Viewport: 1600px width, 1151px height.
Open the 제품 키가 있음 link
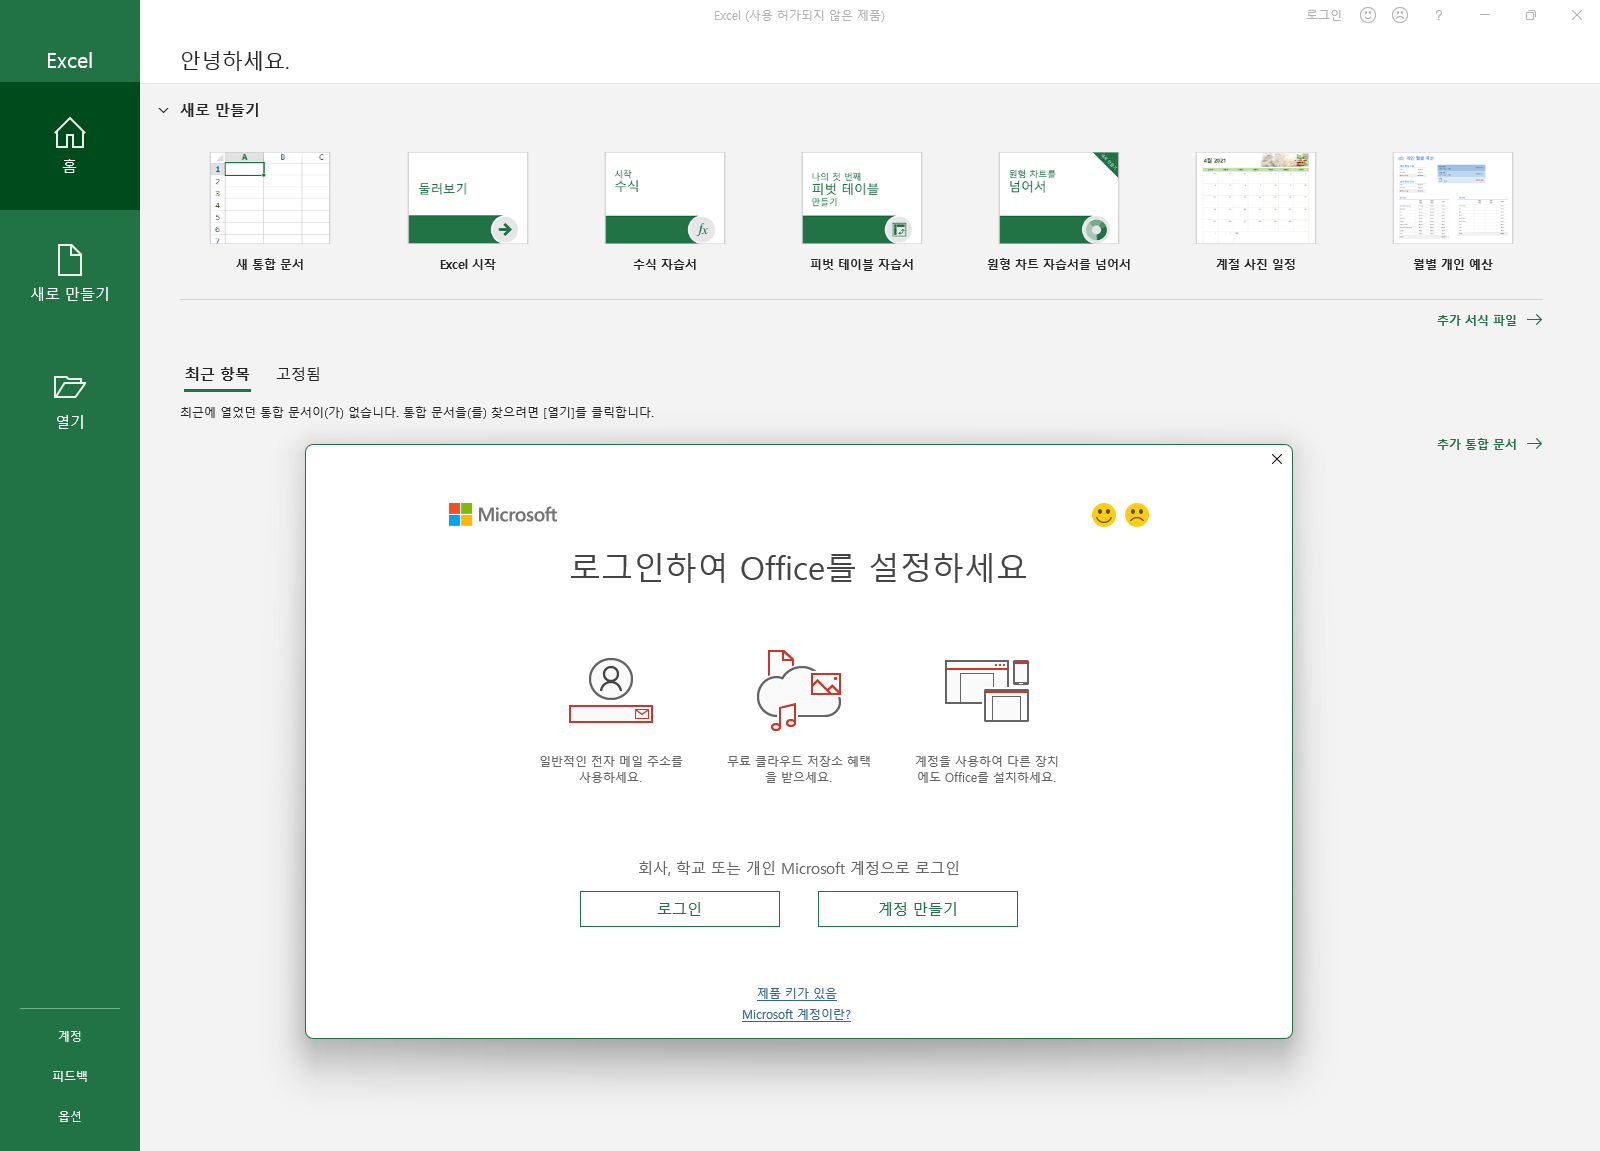(x=797, y=993)
